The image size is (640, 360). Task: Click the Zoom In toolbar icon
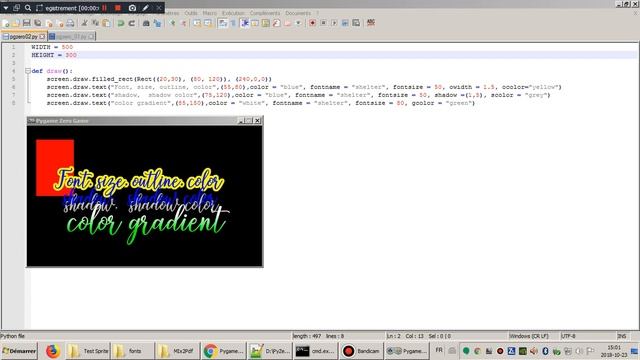click(173, 23)
